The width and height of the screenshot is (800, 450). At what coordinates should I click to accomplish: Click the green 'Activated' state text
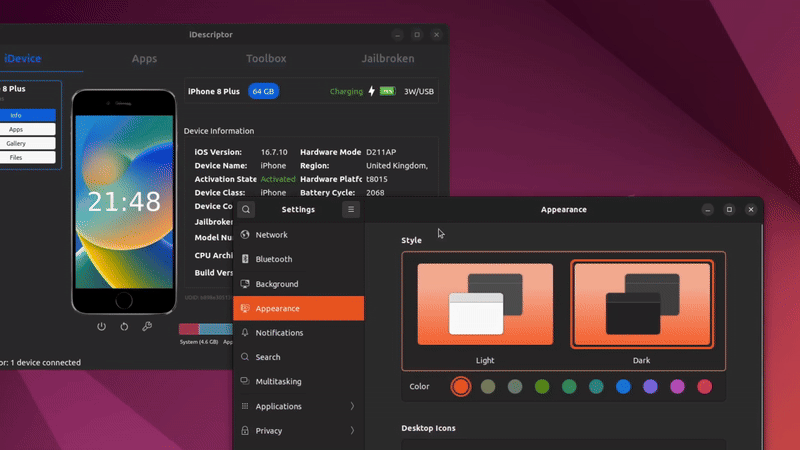tap(278, 179)
